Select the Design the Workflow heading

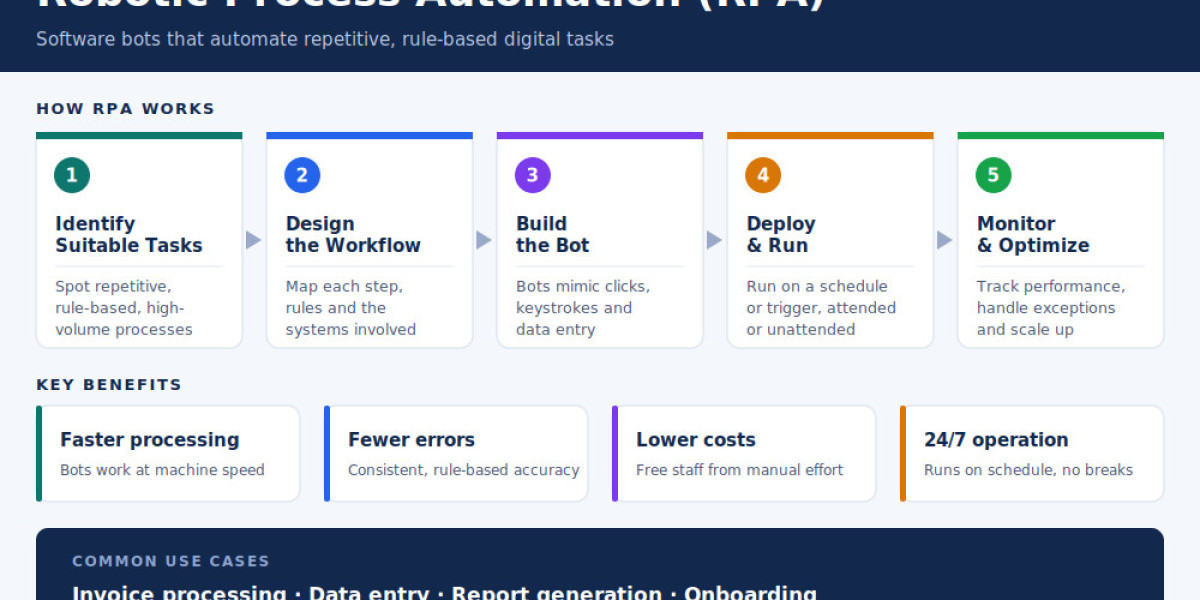point(353,234)
